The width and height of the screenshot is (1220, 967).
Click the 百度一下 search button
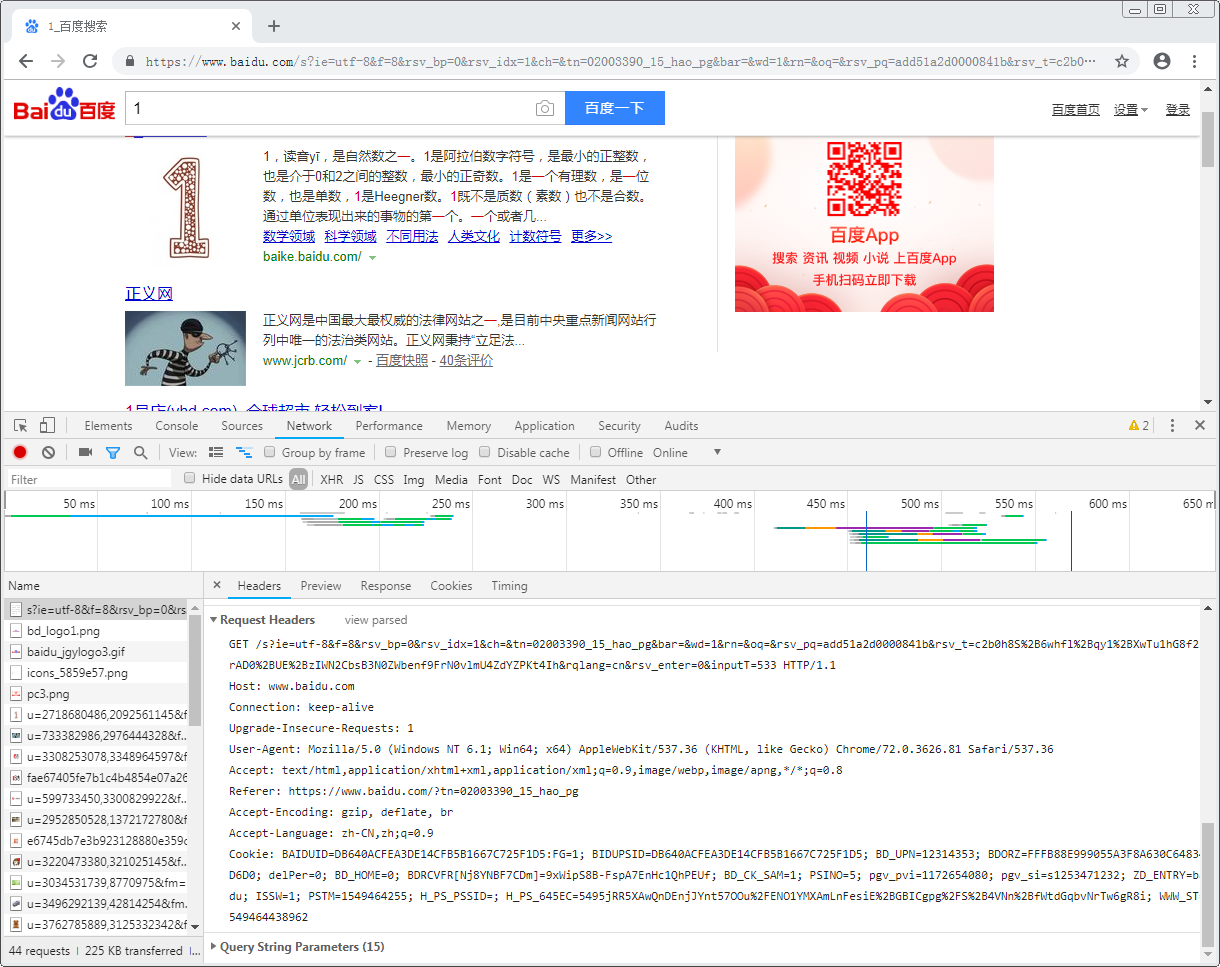pyautogui.click(x=614, y=107)
